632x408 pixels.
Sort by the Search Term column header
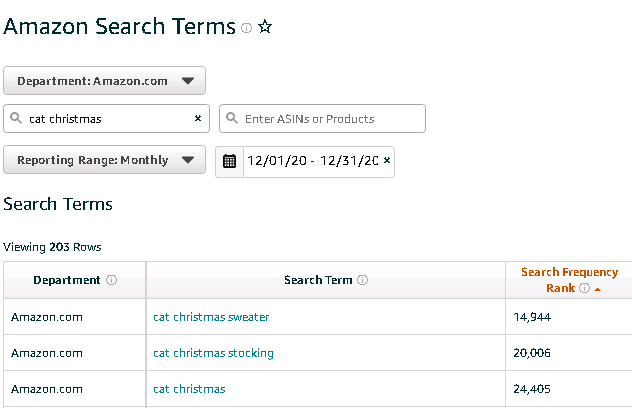pos(318,280)
